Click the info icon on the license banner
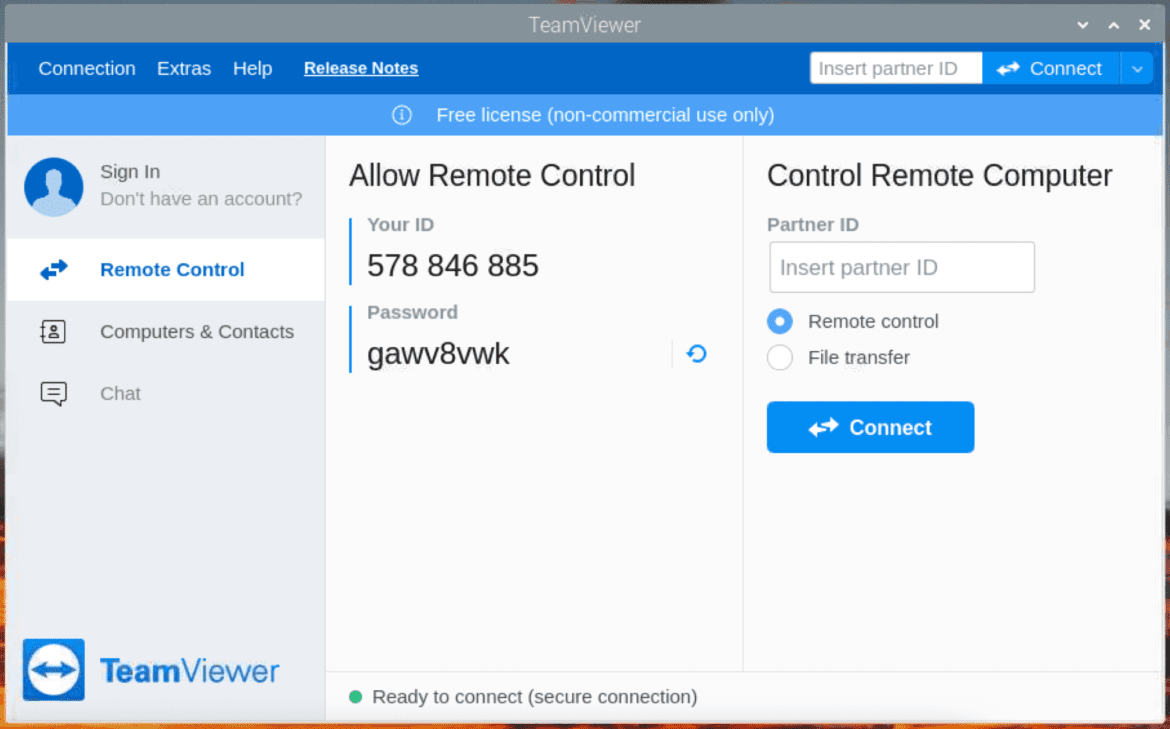 (401, 115)
